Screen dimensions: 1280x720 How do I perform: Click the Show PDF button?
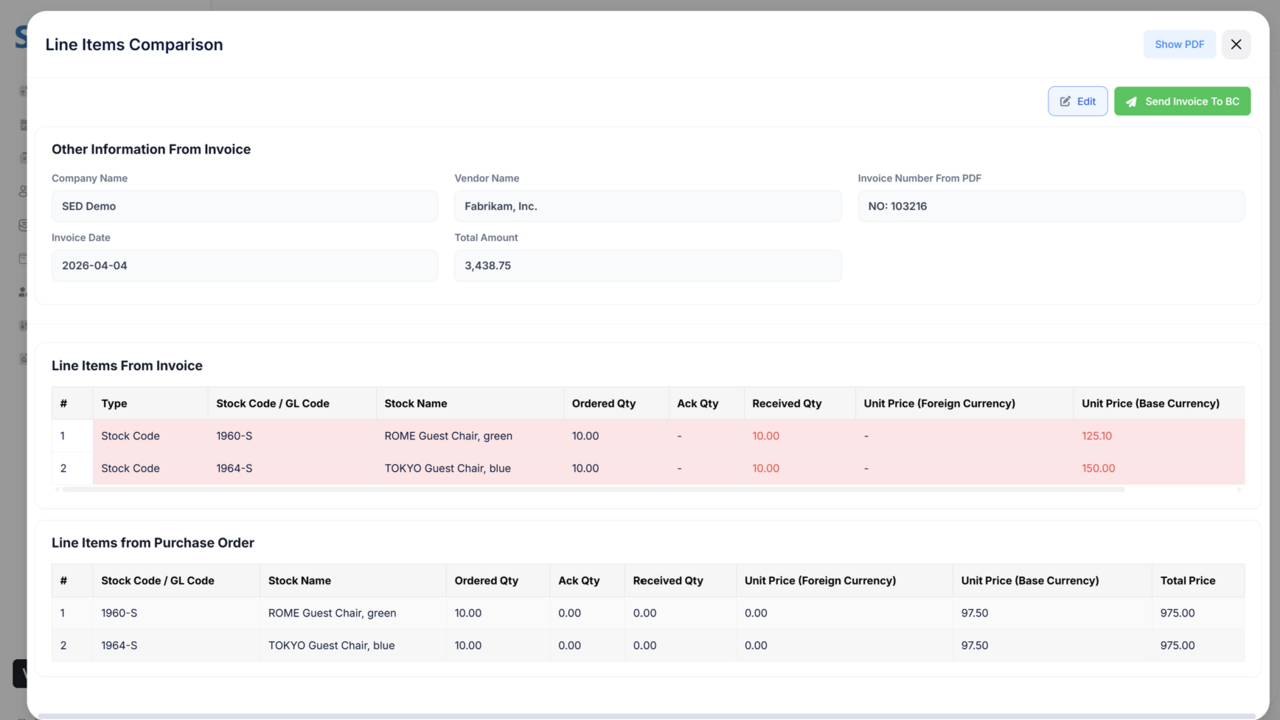[1180, 44]
